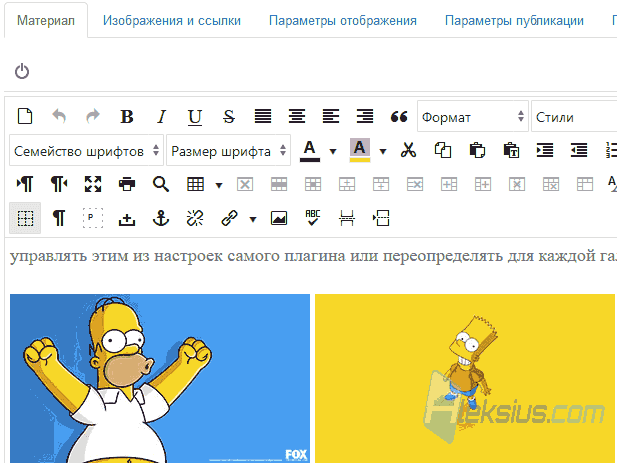Align text to the left

(331, 116)
